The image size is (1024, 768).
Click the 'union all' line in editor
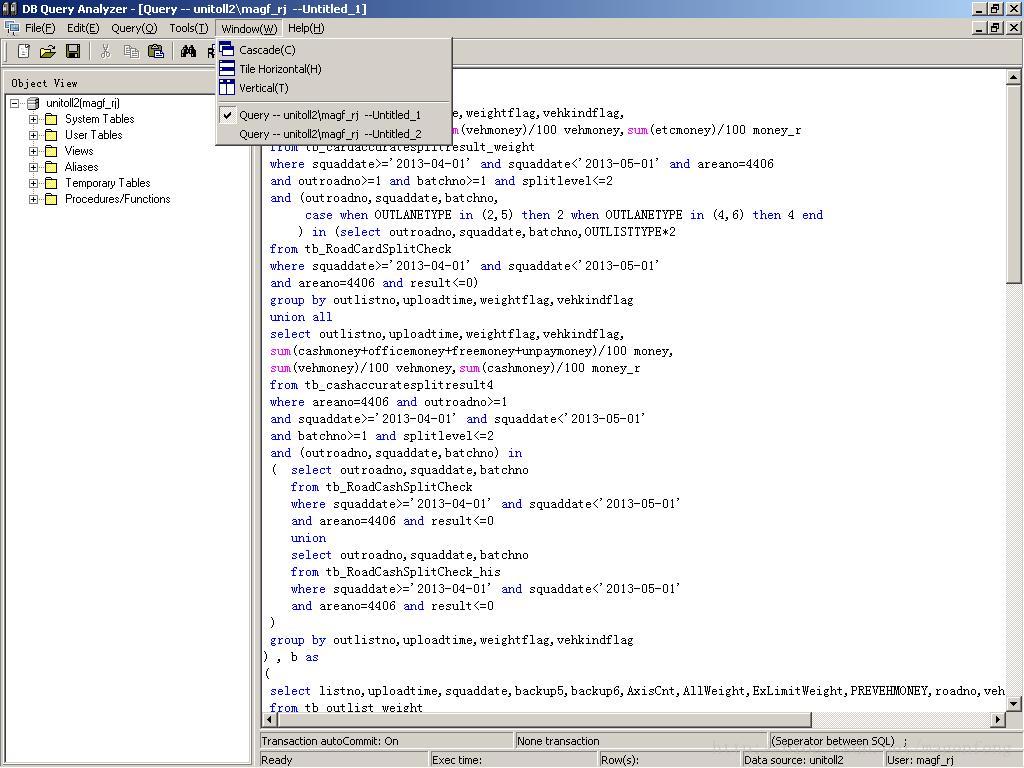(300, 317)
